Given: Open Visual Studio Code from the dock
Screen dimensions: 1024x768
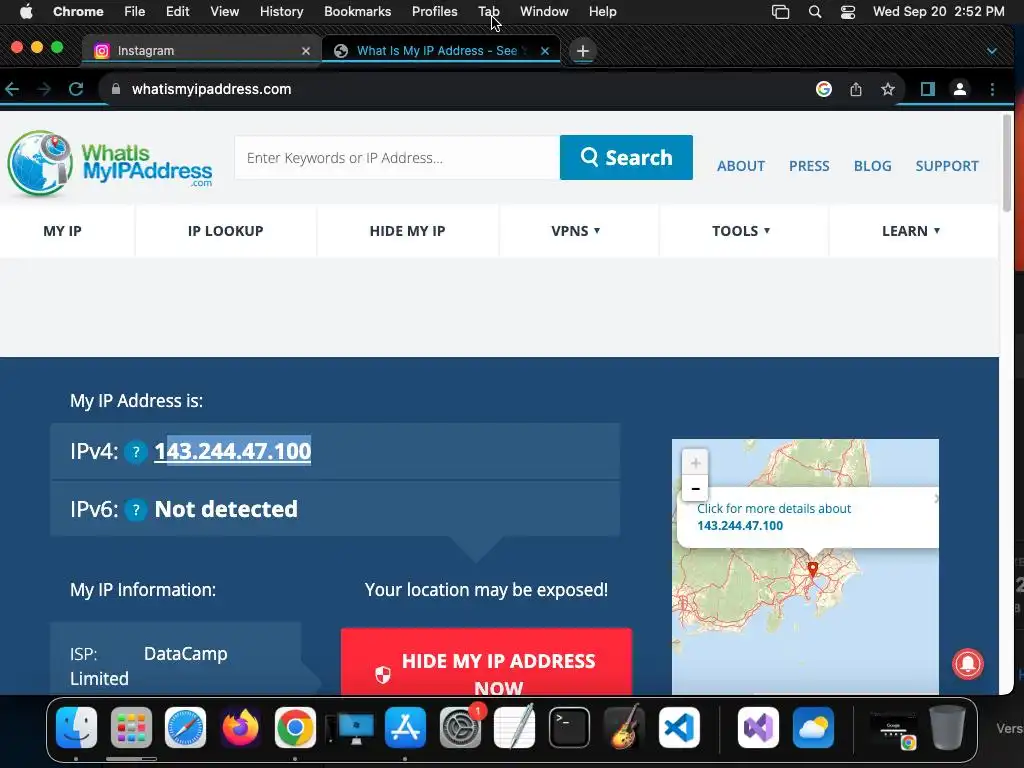Looking at the screenshot, I should [679, 728].
